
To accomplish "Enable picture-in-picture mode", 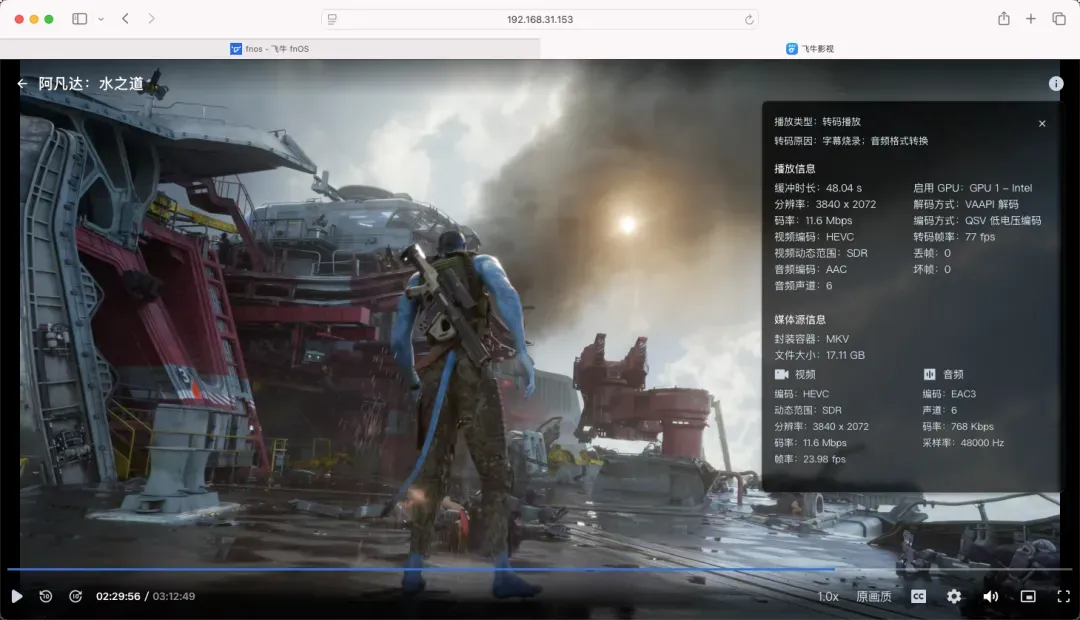I will (x=1027, y=596).
